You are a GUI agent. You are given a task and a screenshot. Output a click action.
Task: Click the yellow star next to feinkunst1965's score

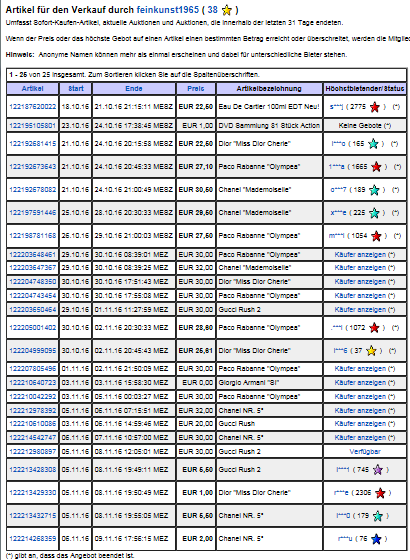227,10
